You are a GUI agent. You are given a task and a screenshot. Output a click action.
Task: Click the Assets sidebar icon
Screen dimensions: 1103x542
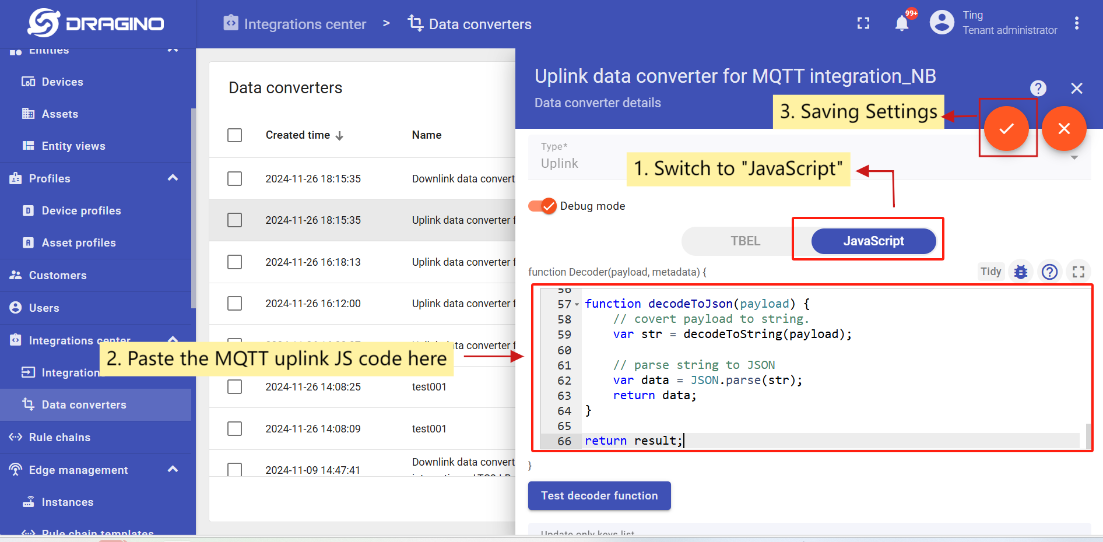(x=29, y=114)
